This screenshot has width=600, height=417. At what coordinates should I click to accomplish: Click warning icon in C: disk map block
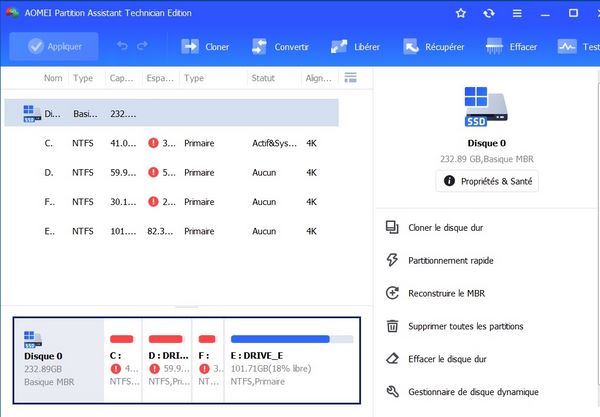coord(116,369)
